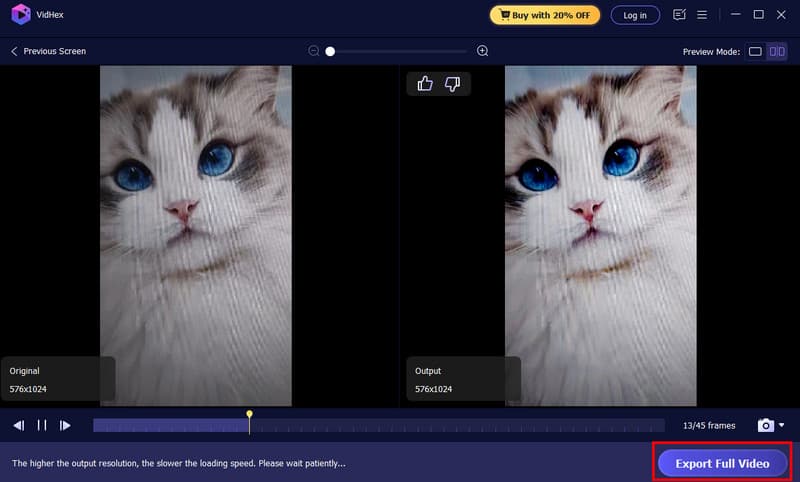The image size is (800, 482).
Task: Expand the snapshot options dropdown arrow
Action: [781, 425]
